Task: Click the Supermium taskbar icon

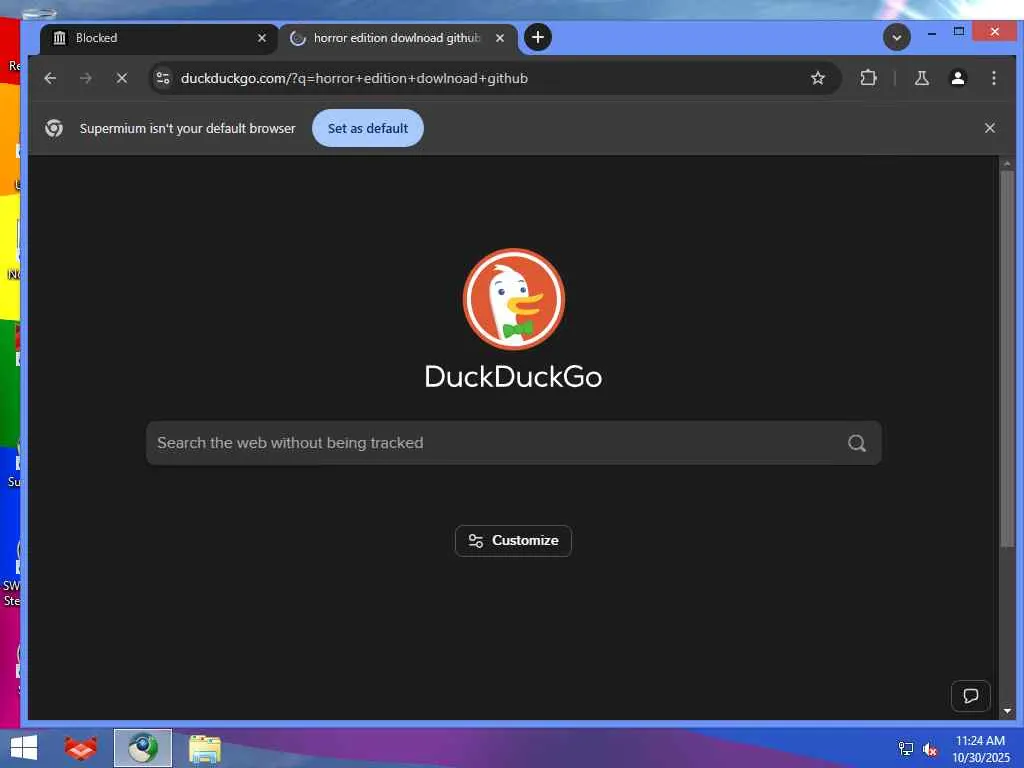Action: (x=142, y=748)
